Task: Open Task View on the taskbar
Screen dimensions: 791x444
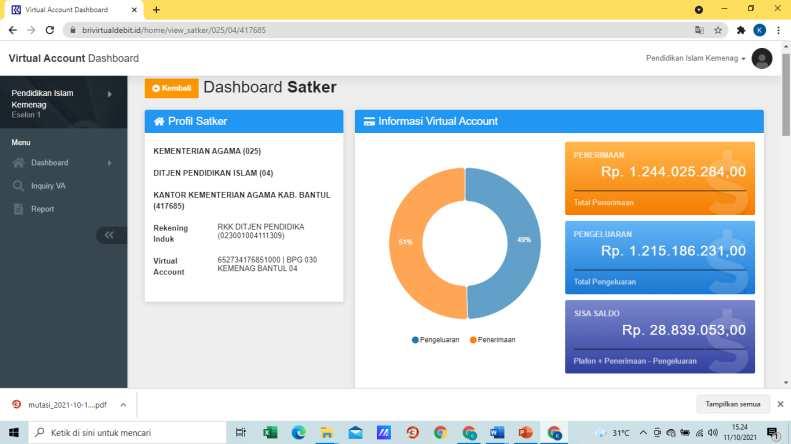Action: [x=241, y=432]
